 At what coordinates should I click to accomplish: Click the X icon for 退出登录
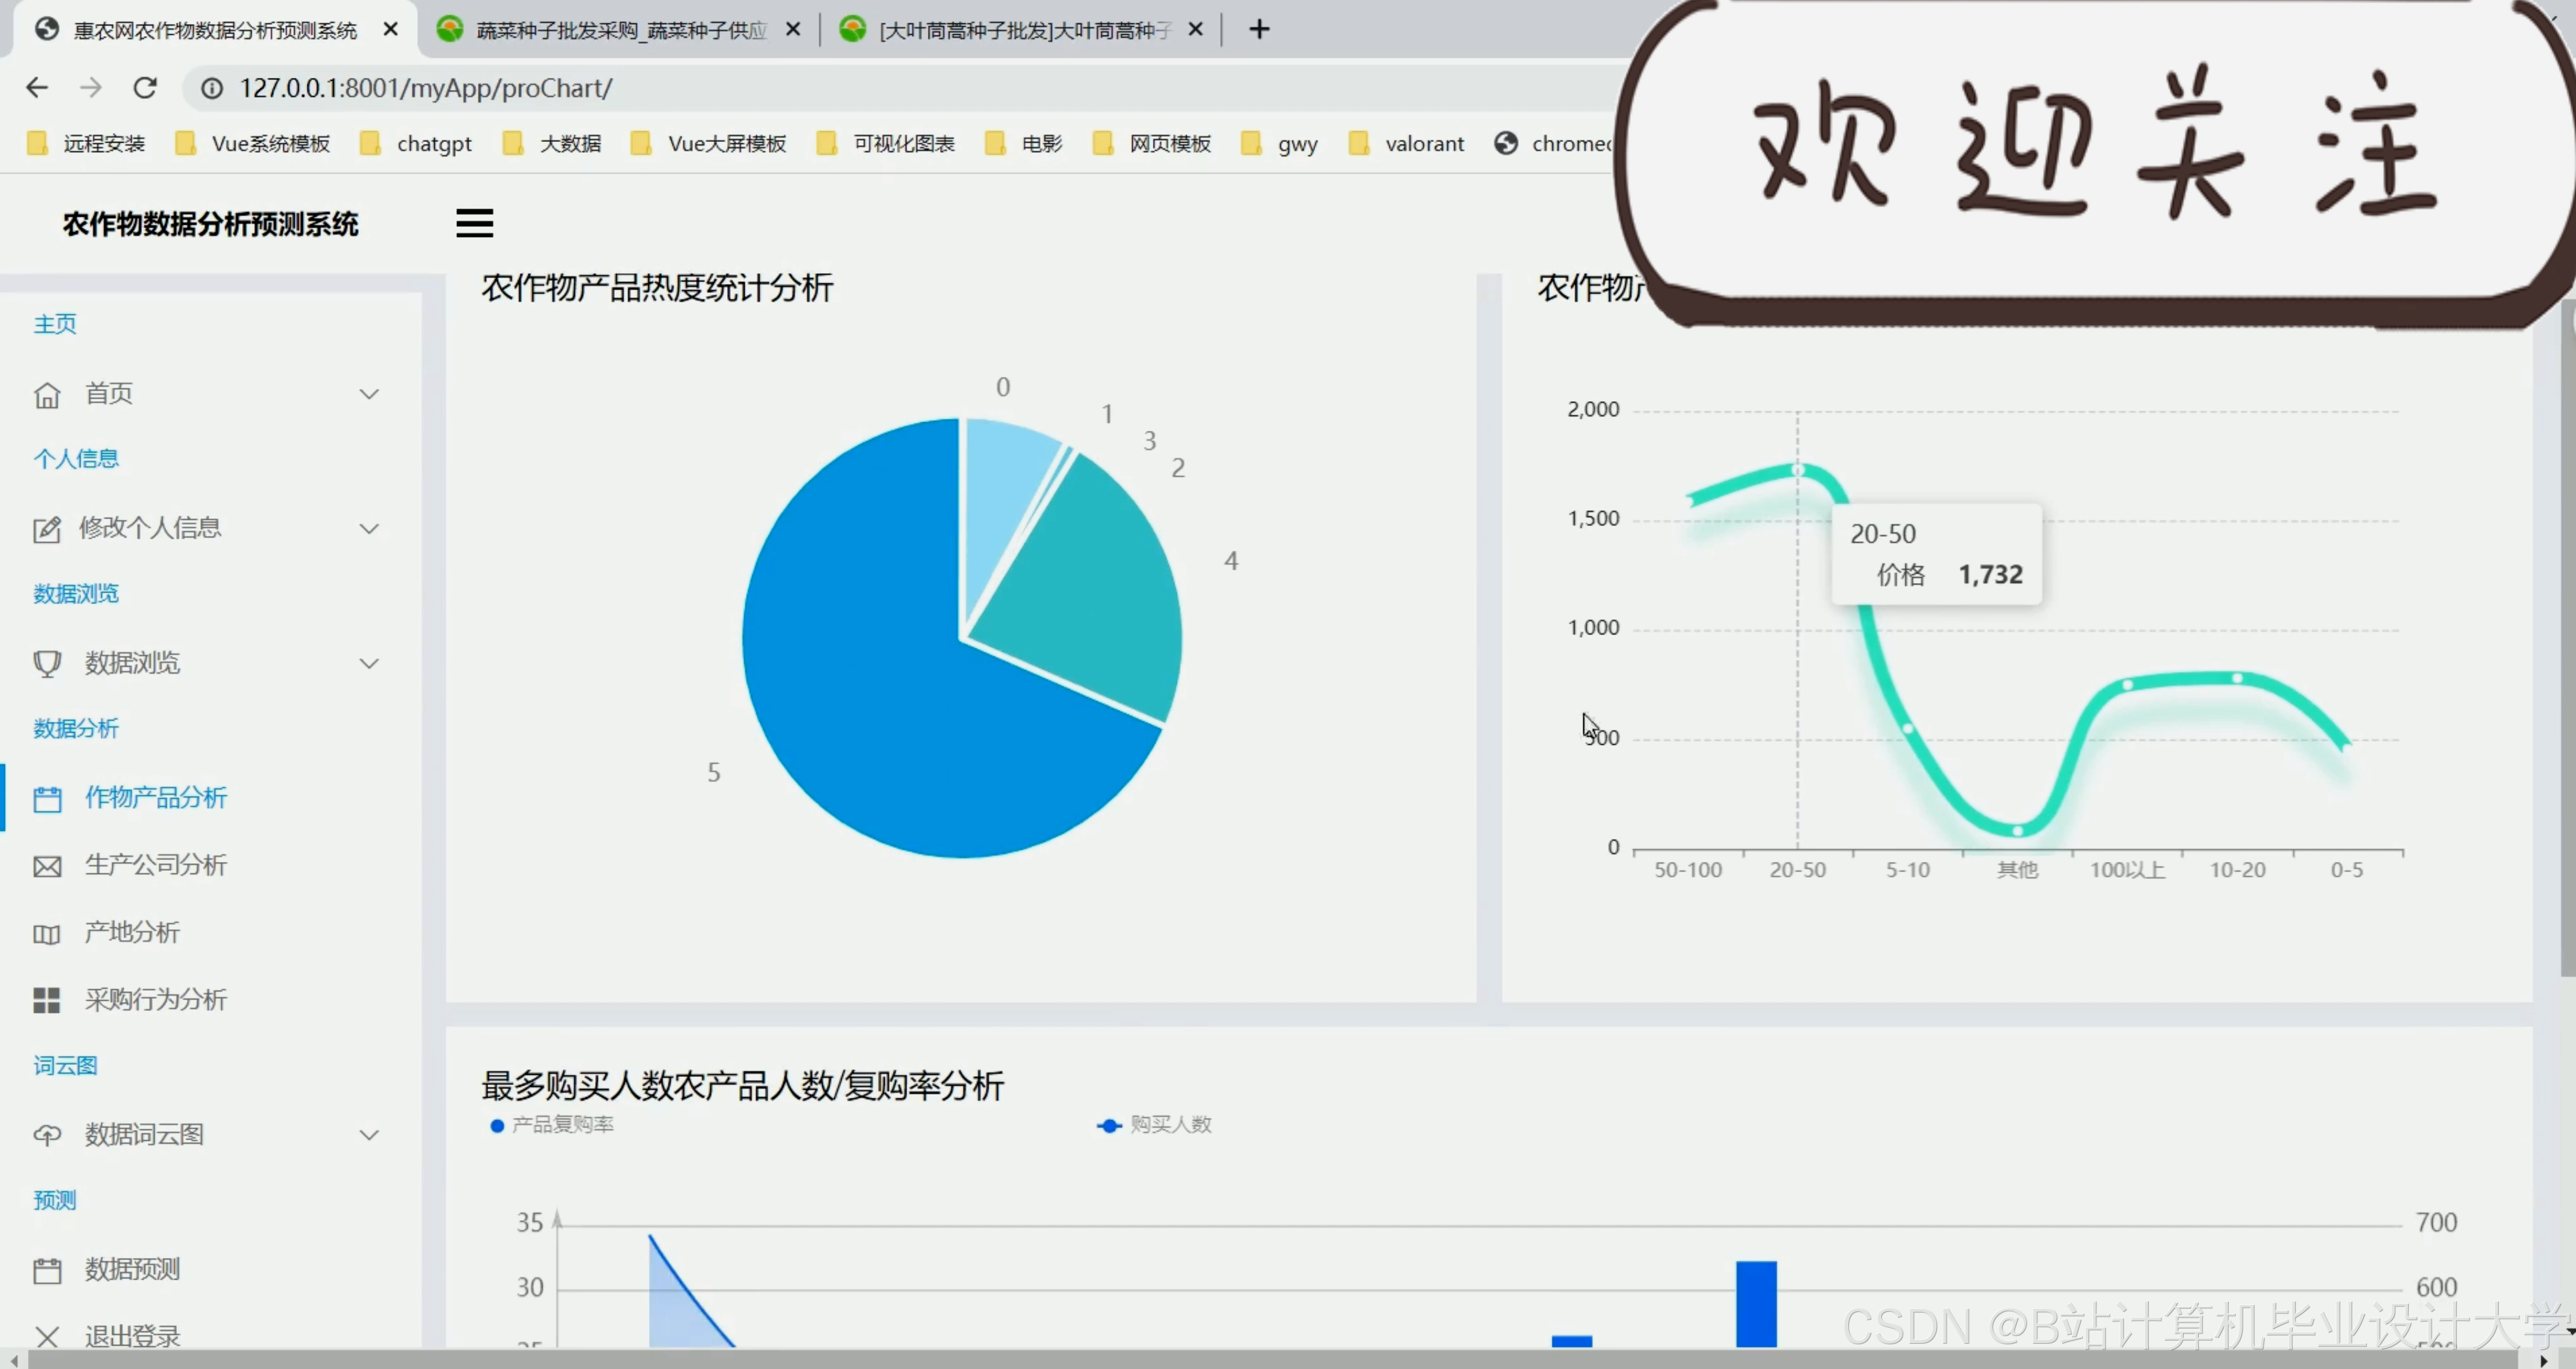tap(47, 1336)
